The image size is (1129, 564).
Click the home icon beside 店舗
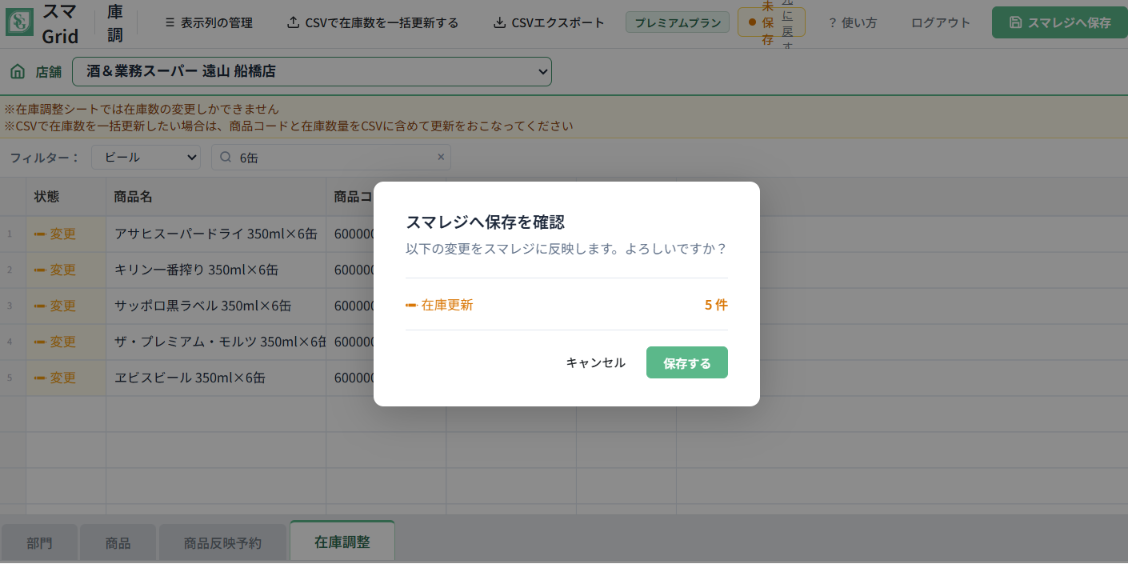[x=17, y=72]
